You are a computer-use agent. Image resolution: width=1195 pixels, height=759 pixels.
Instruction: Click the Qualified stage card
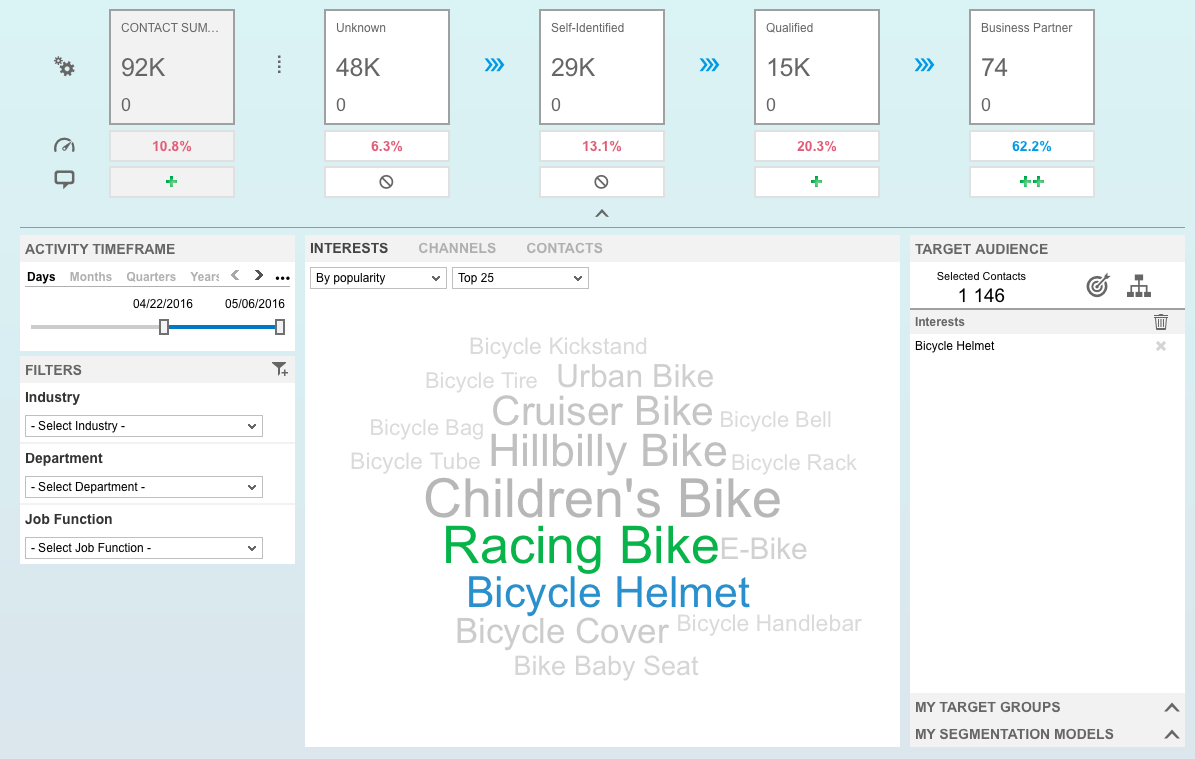point(817,67)
